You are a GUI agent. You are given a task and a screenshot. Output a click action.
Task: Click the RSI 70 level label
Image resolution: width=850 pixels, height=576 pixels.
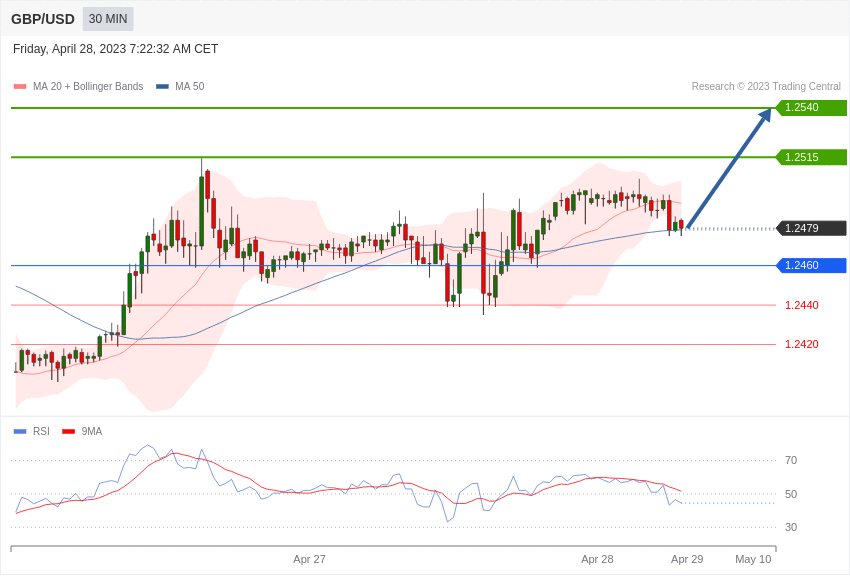point(791,461)
